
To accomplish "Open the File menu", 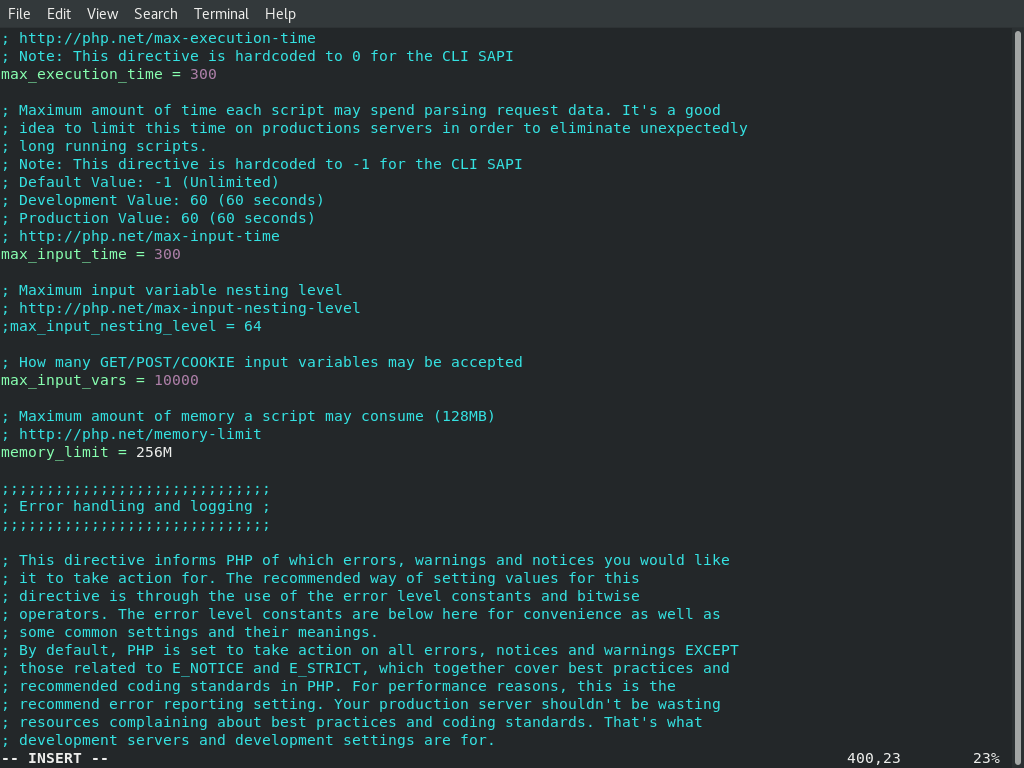I will [19, 14].
